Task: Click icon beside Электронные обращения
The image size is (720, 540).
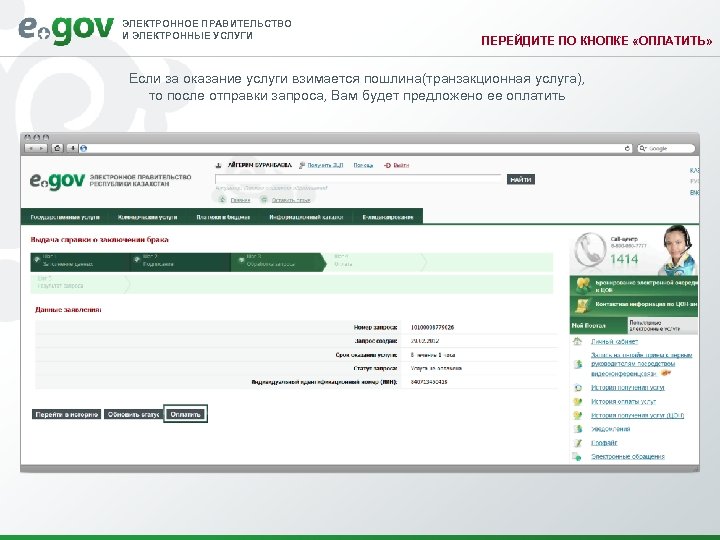Action: pos(578,456)
